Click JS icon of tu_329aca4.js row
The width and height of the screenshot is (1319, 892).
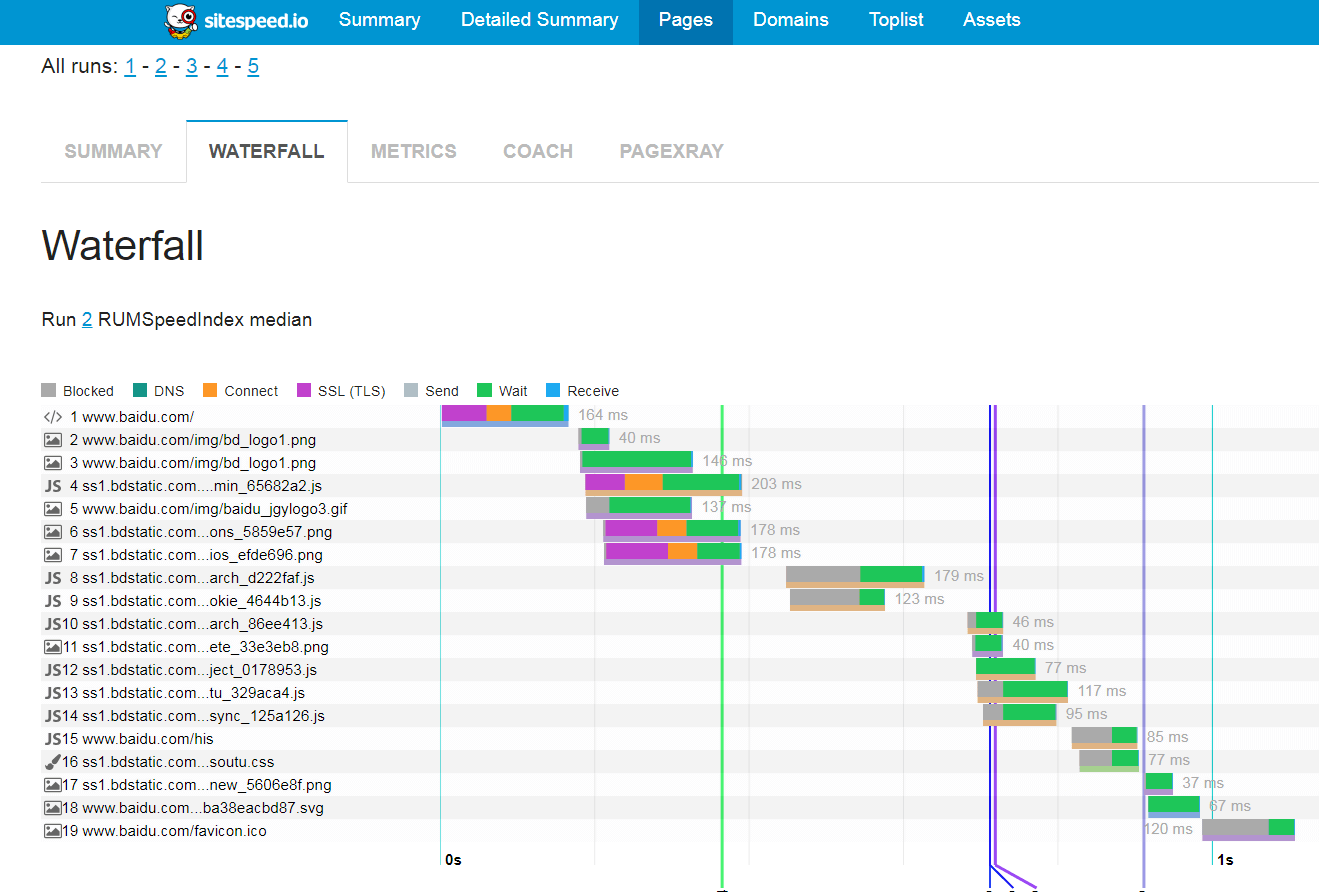click(53, 693)
